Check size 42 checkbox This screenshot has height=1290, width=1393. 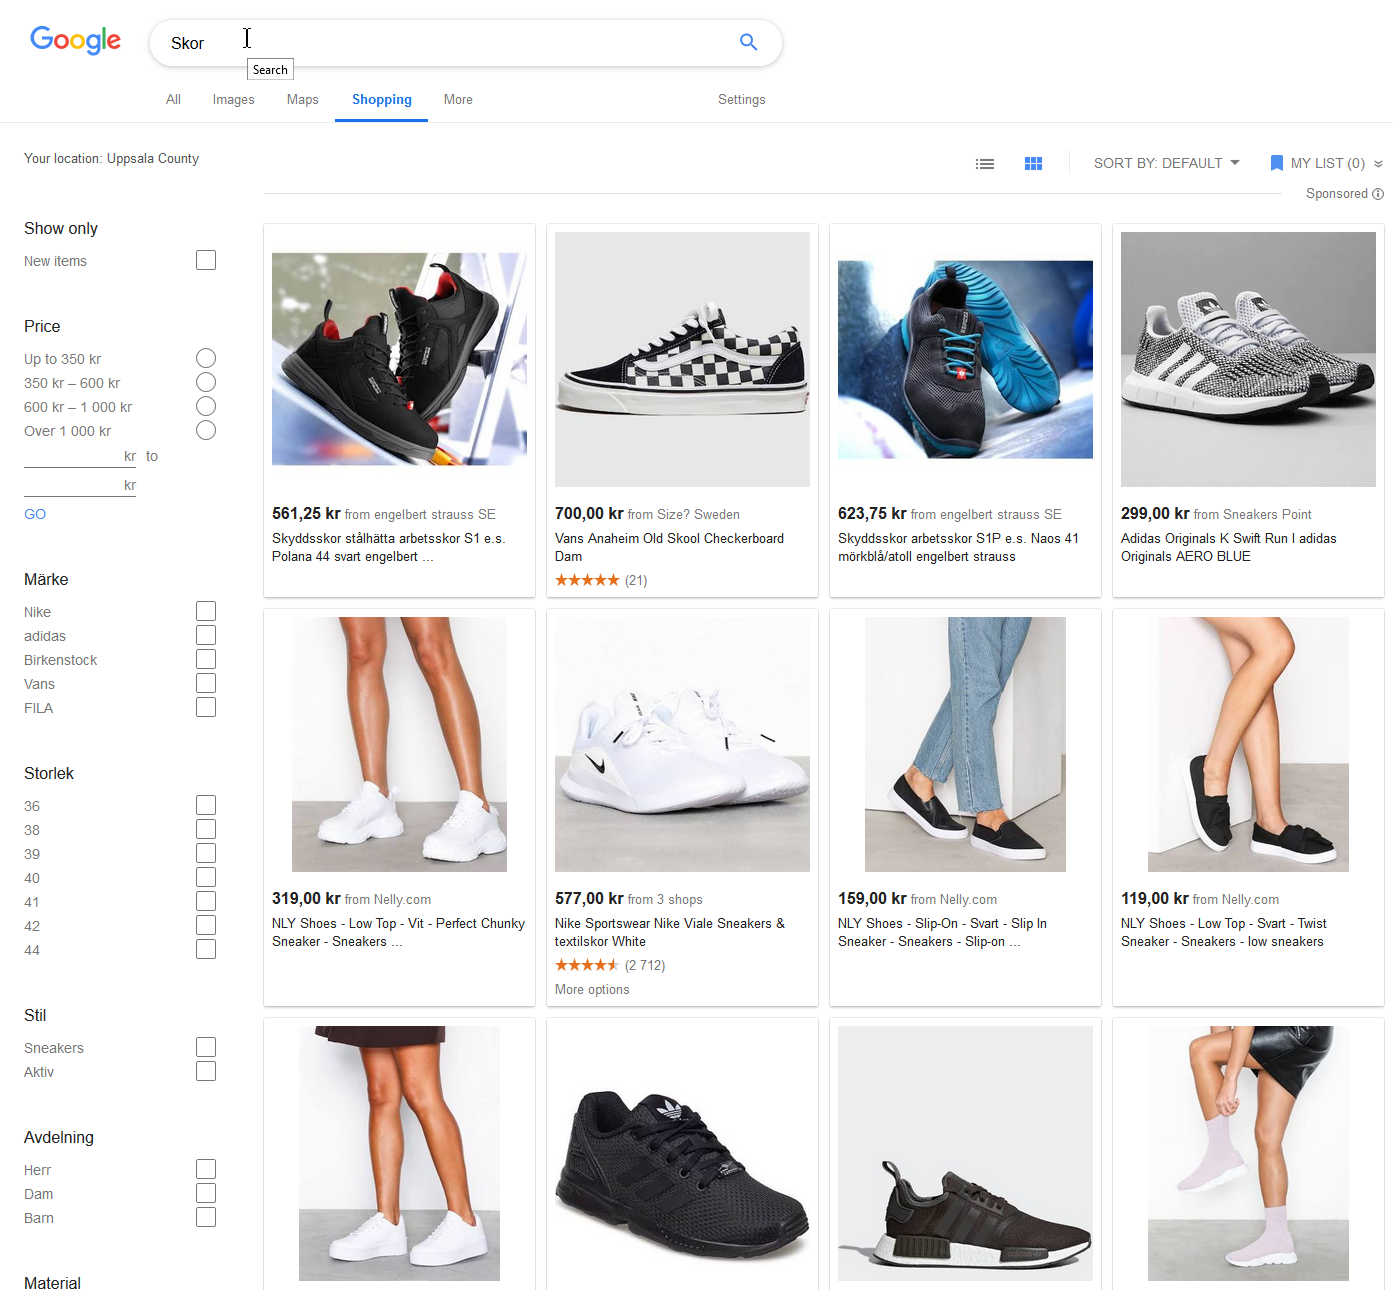pyautogui.click(x=206, y=925)
